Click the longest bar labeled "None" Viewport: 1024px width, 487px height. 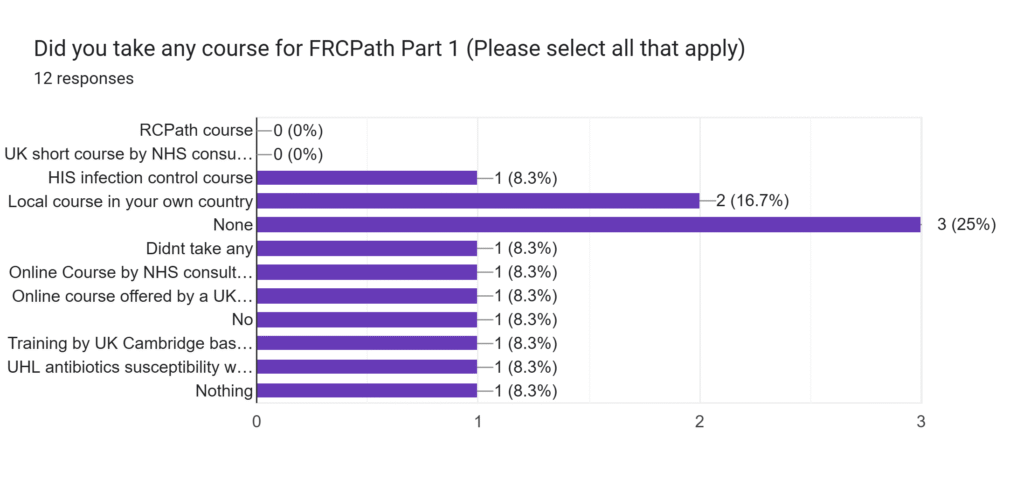pos(588,224)
